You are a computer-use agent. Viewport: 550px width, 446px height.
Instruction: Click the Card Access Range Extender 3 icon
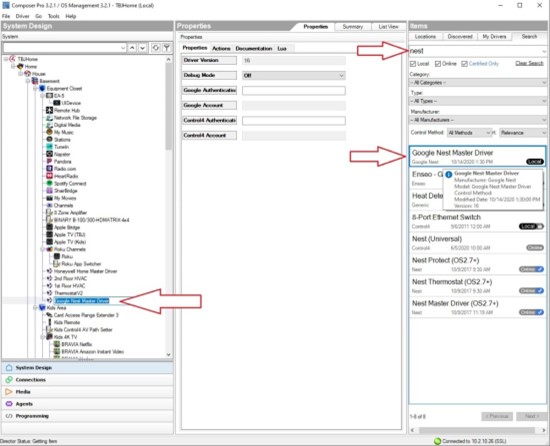49,315
